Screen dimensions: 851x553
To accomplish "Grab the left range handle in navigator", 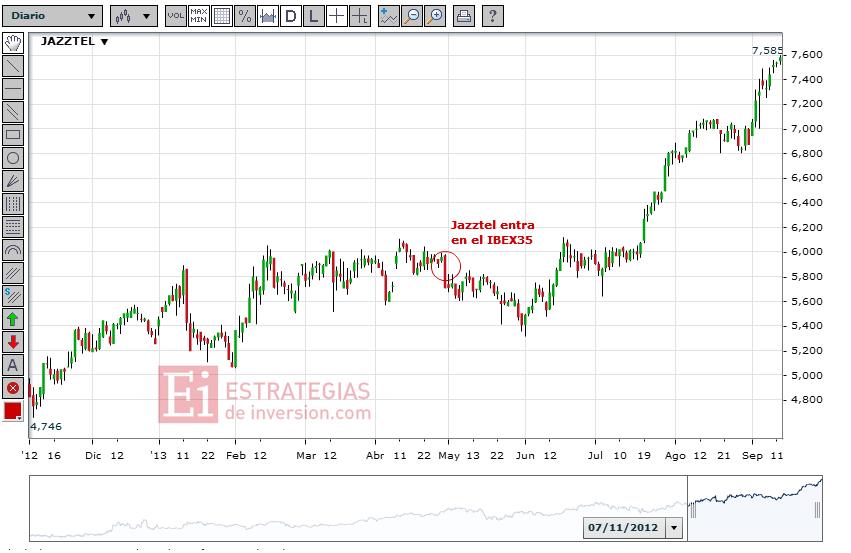I will pos(692,510).
